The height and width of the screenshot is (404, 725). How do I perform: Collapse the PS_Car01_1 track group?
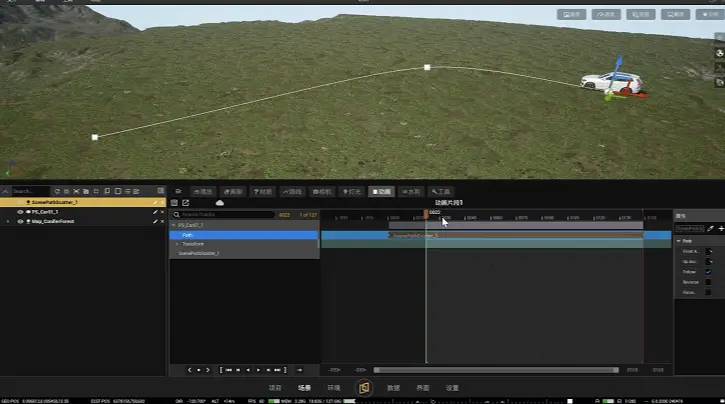(x=174, y=225)
